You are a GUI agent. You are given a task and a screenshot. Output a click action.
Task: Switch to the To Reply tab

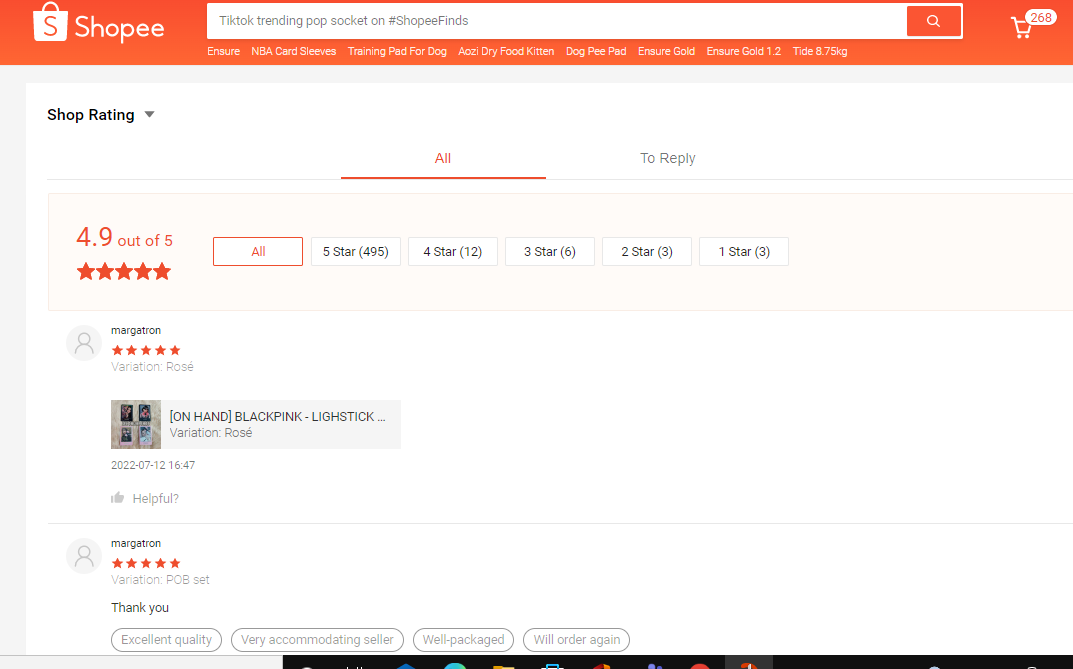click(667, 159)
